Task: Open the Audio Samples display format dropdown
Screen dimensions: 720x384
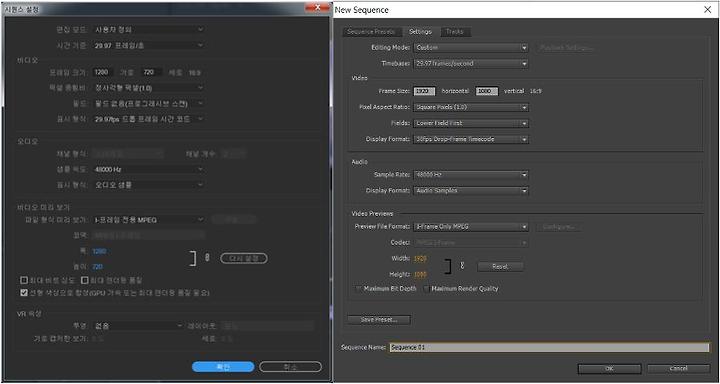Action: point(471,191)
